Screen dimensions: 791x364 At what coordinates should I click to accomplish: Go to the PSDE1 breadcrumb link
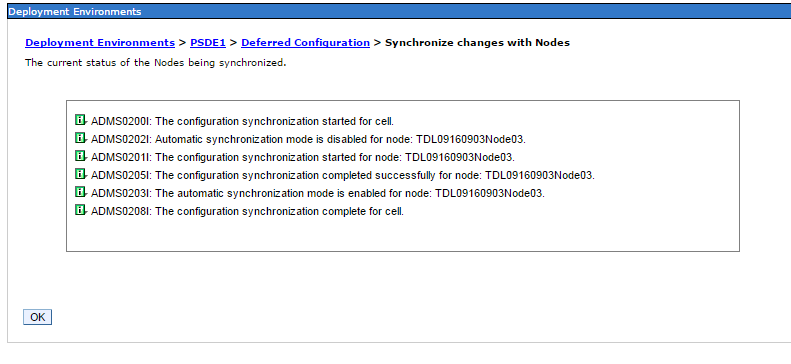point(208,43)
